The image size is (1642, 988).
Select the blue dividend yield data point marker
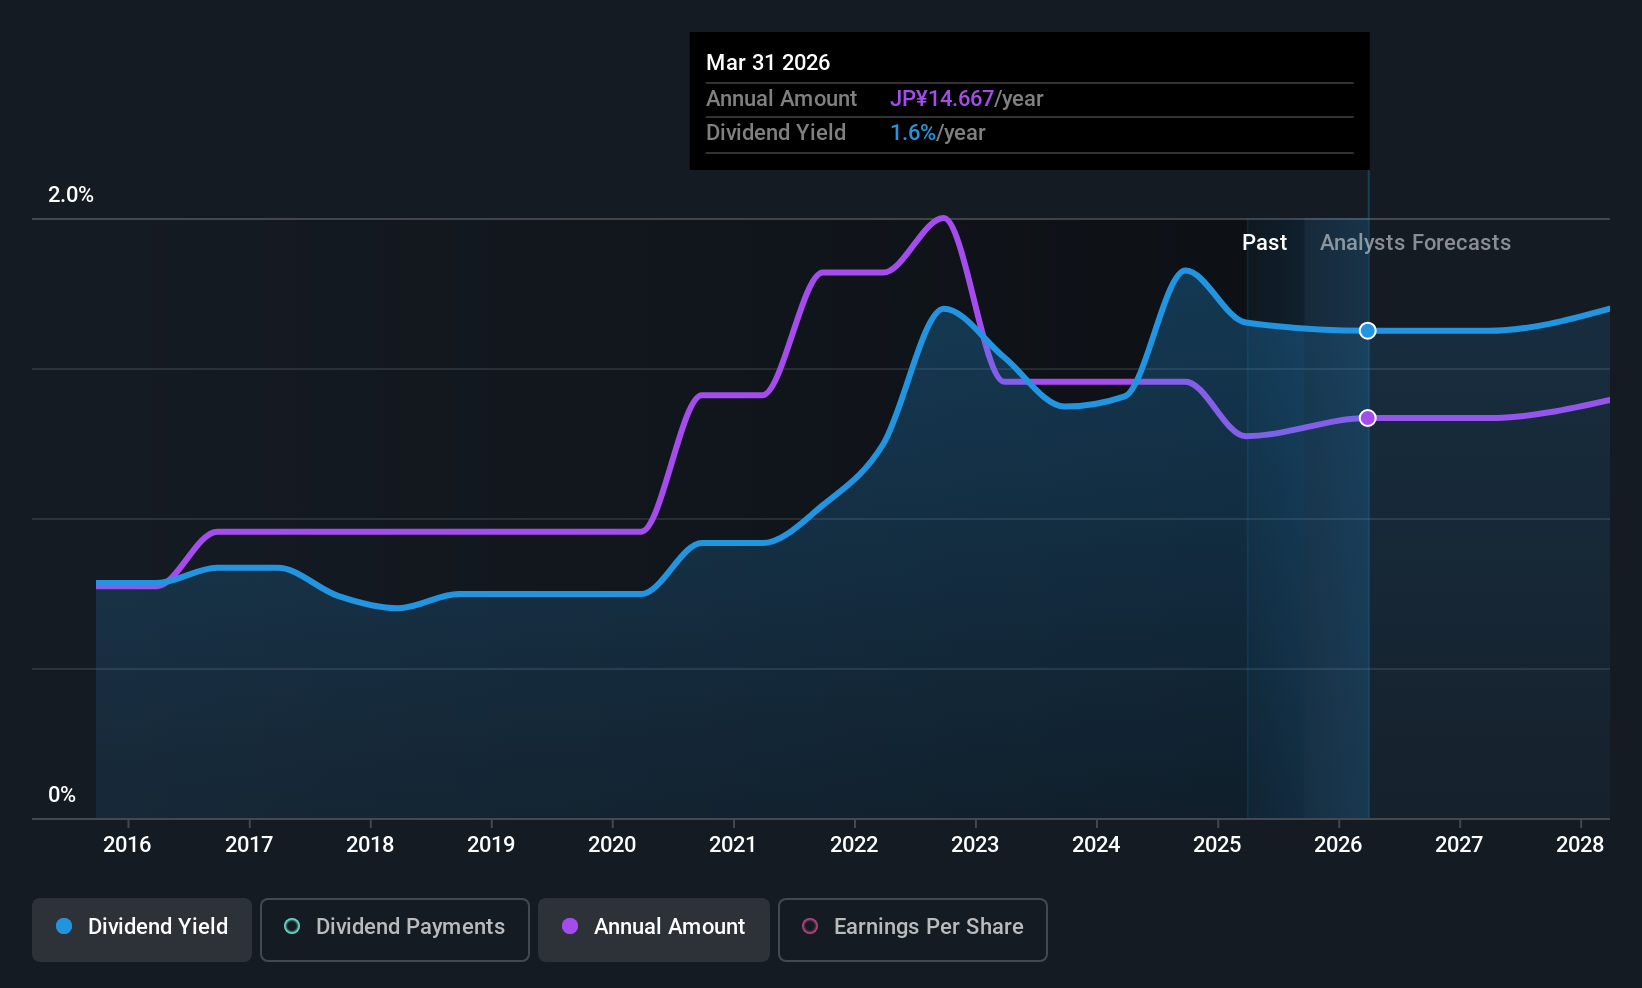[x=1368, y=331]
